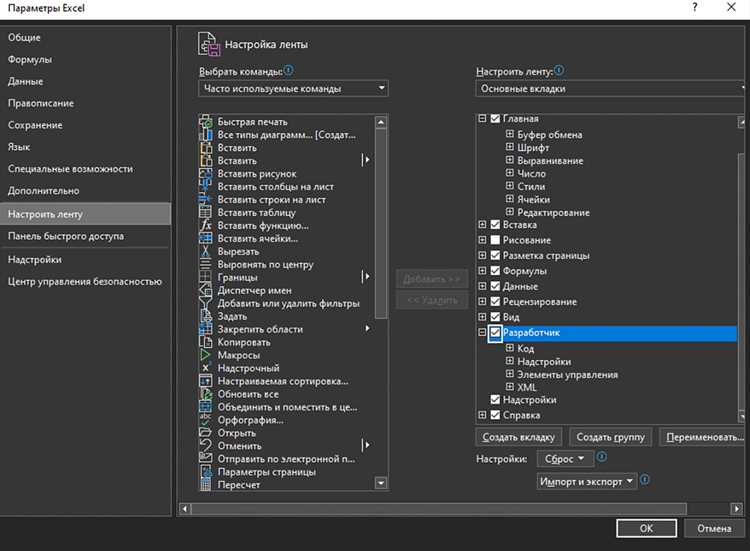Click the Создать группу button

610,437
